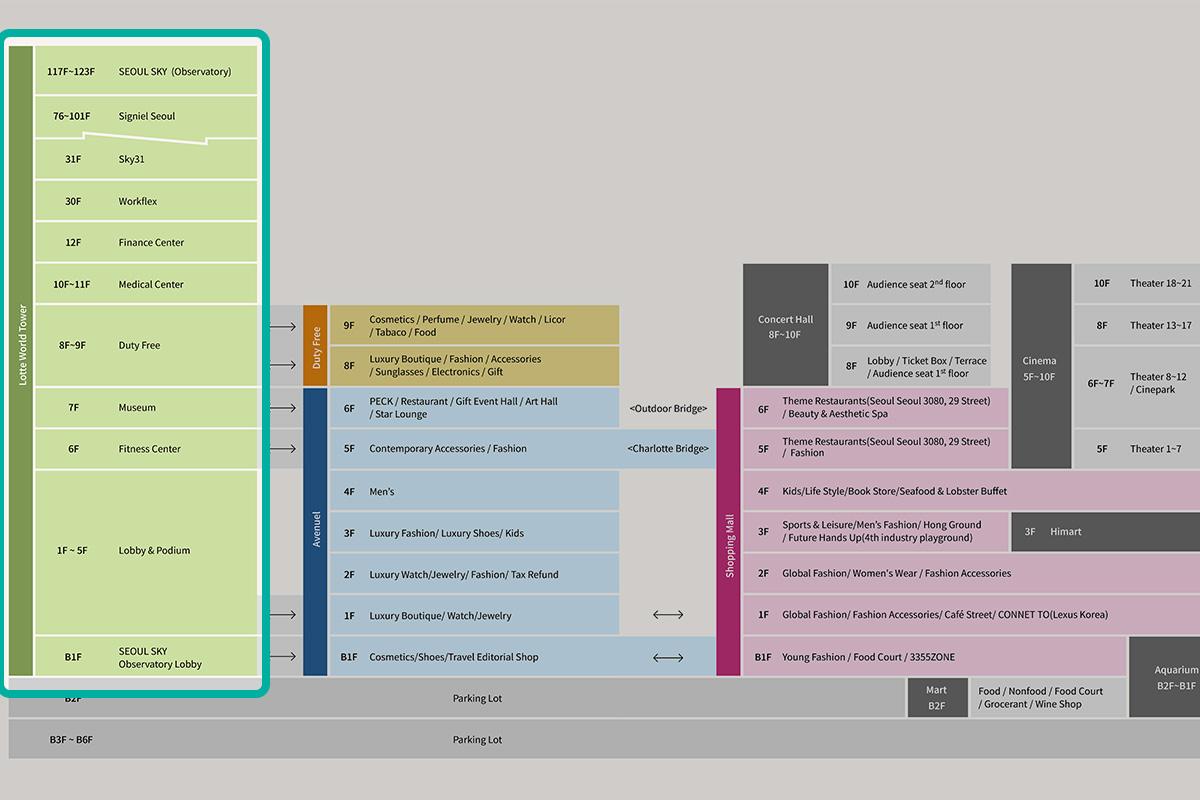Open 4F Kids/Life Style/Book Store row
This screenshot has height=800, width=1200.
(972, 491)
